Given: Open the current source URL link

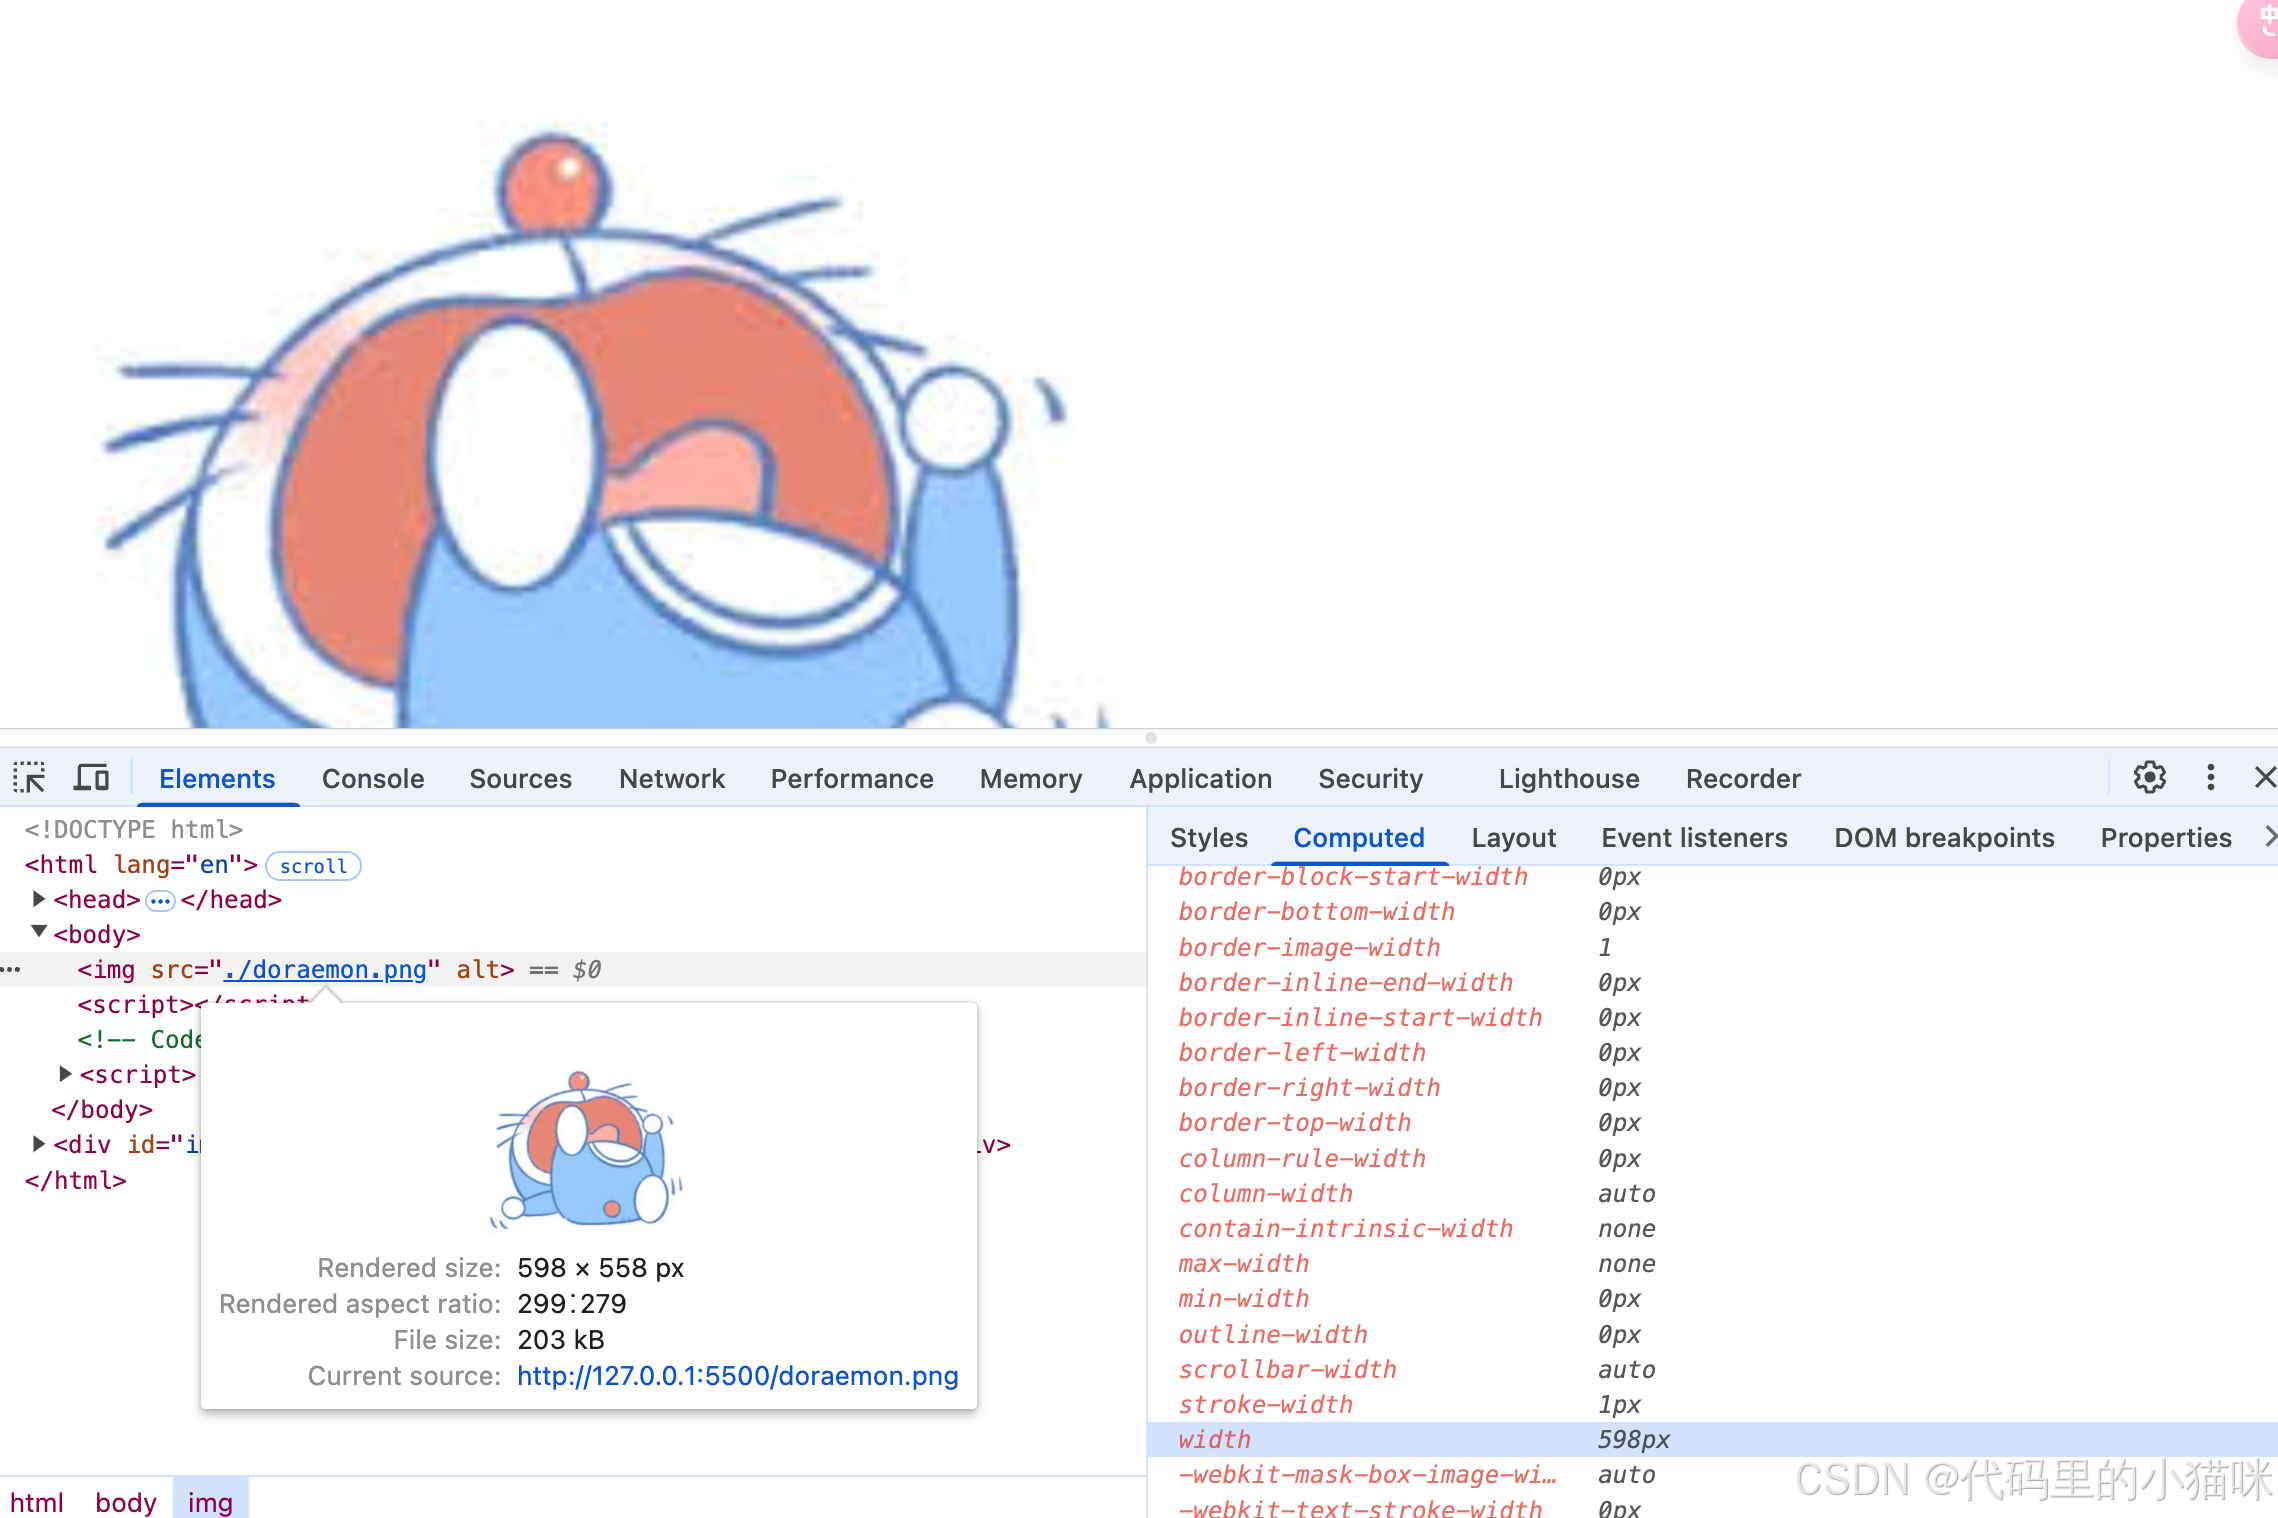Looking at the screenshot, I should click(x=737, y=1376).
